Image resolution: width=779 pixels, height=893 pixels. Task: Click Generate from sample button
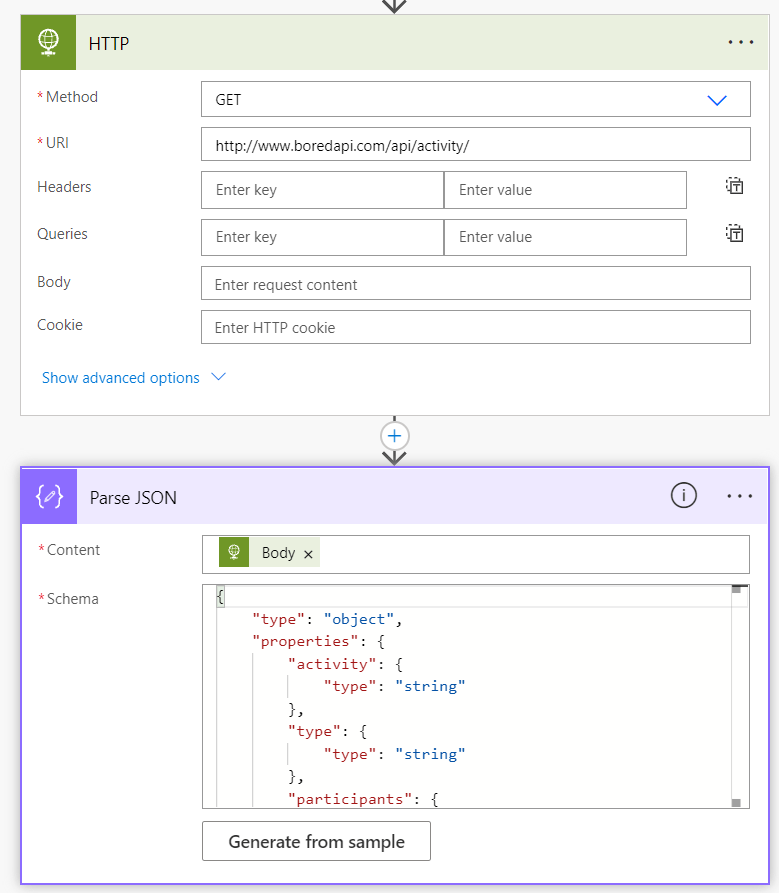(316, 841)
